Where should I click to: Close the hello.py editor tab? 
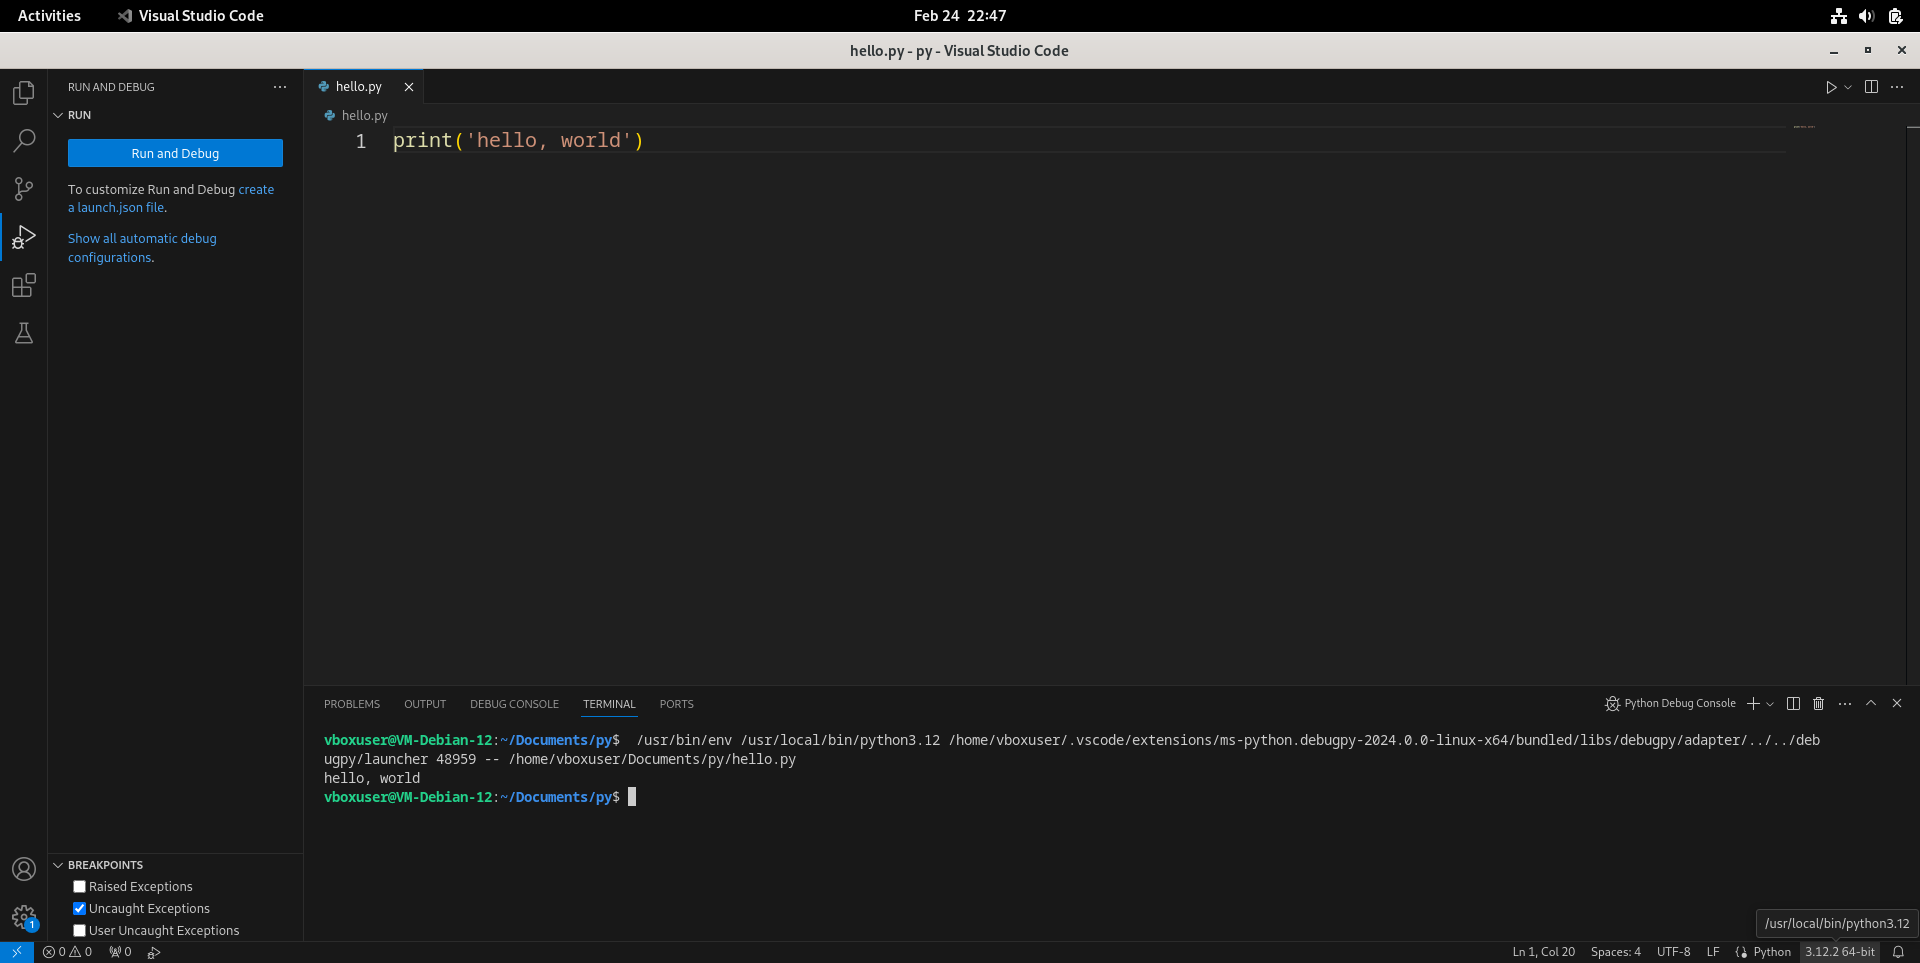pyautogui.click(x=409, y=87)
